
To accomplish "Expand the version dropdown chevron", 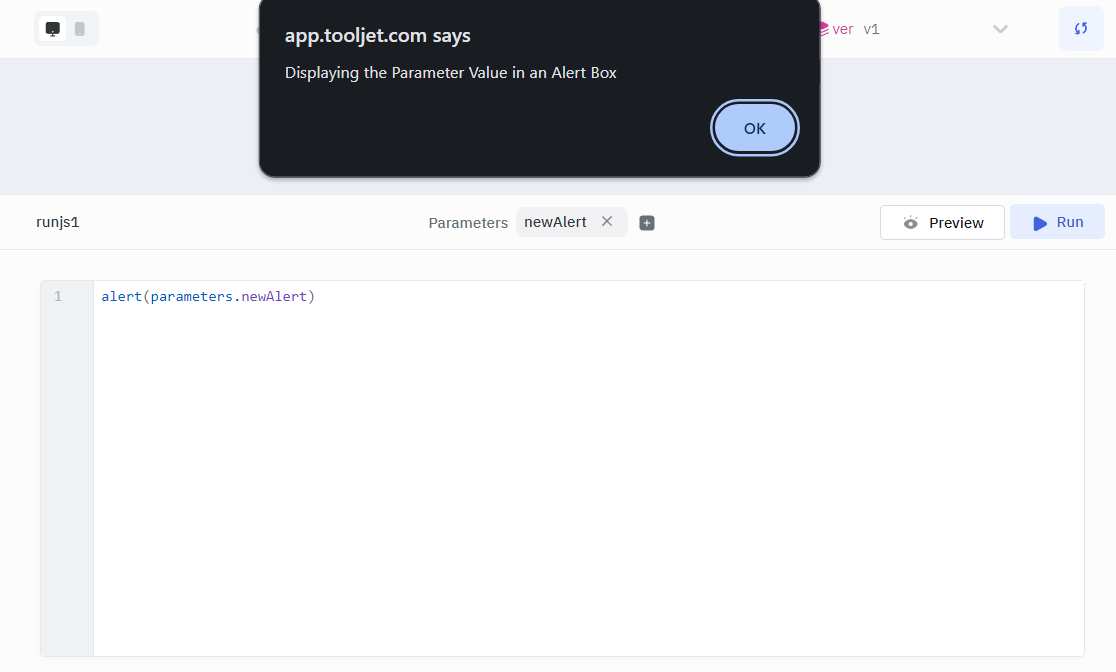I will click(1000, 29).
